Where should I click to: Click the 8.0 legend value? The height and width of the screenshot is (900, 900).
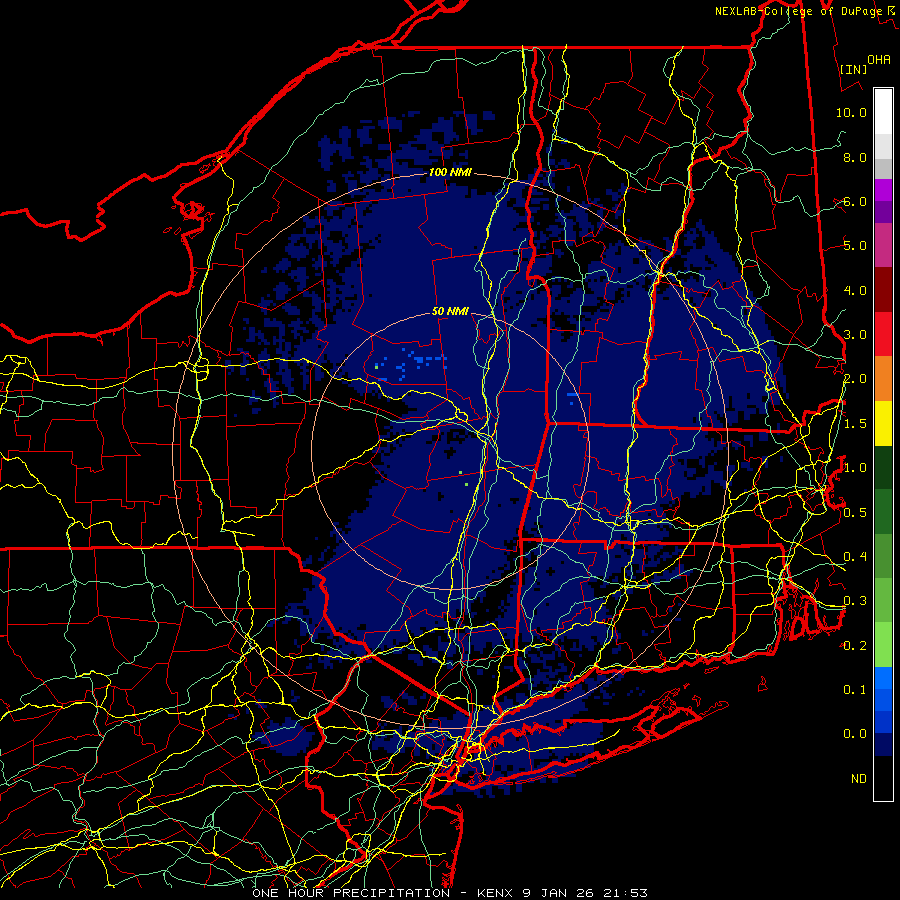[x=855, y=157]
